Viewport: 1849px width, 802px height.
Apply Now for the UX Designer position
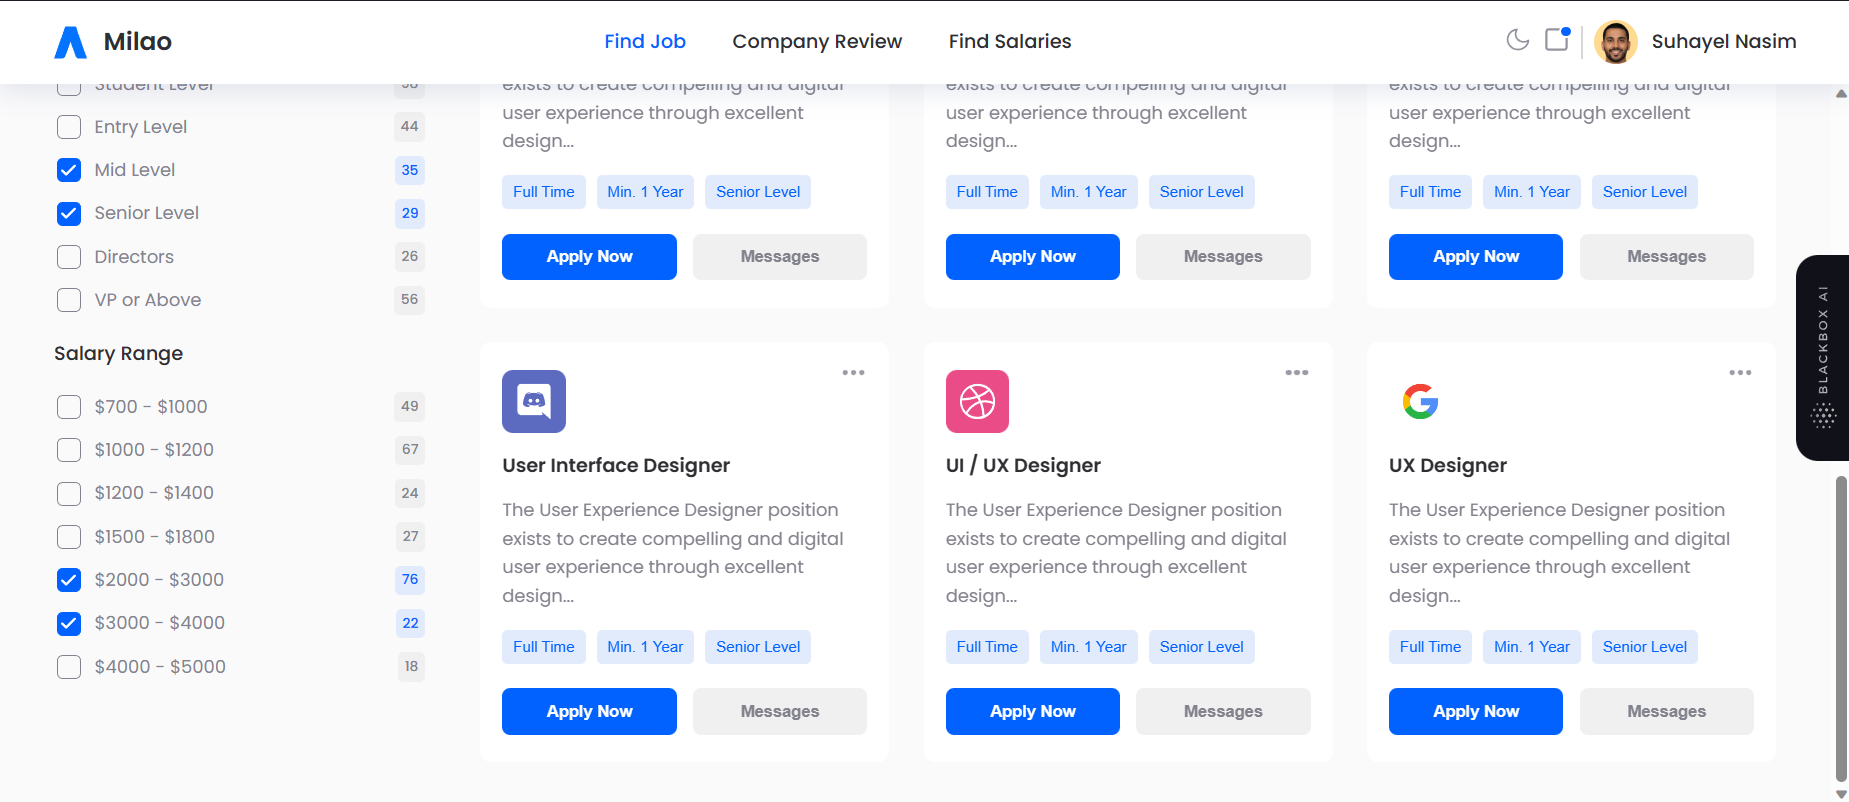1475,711
